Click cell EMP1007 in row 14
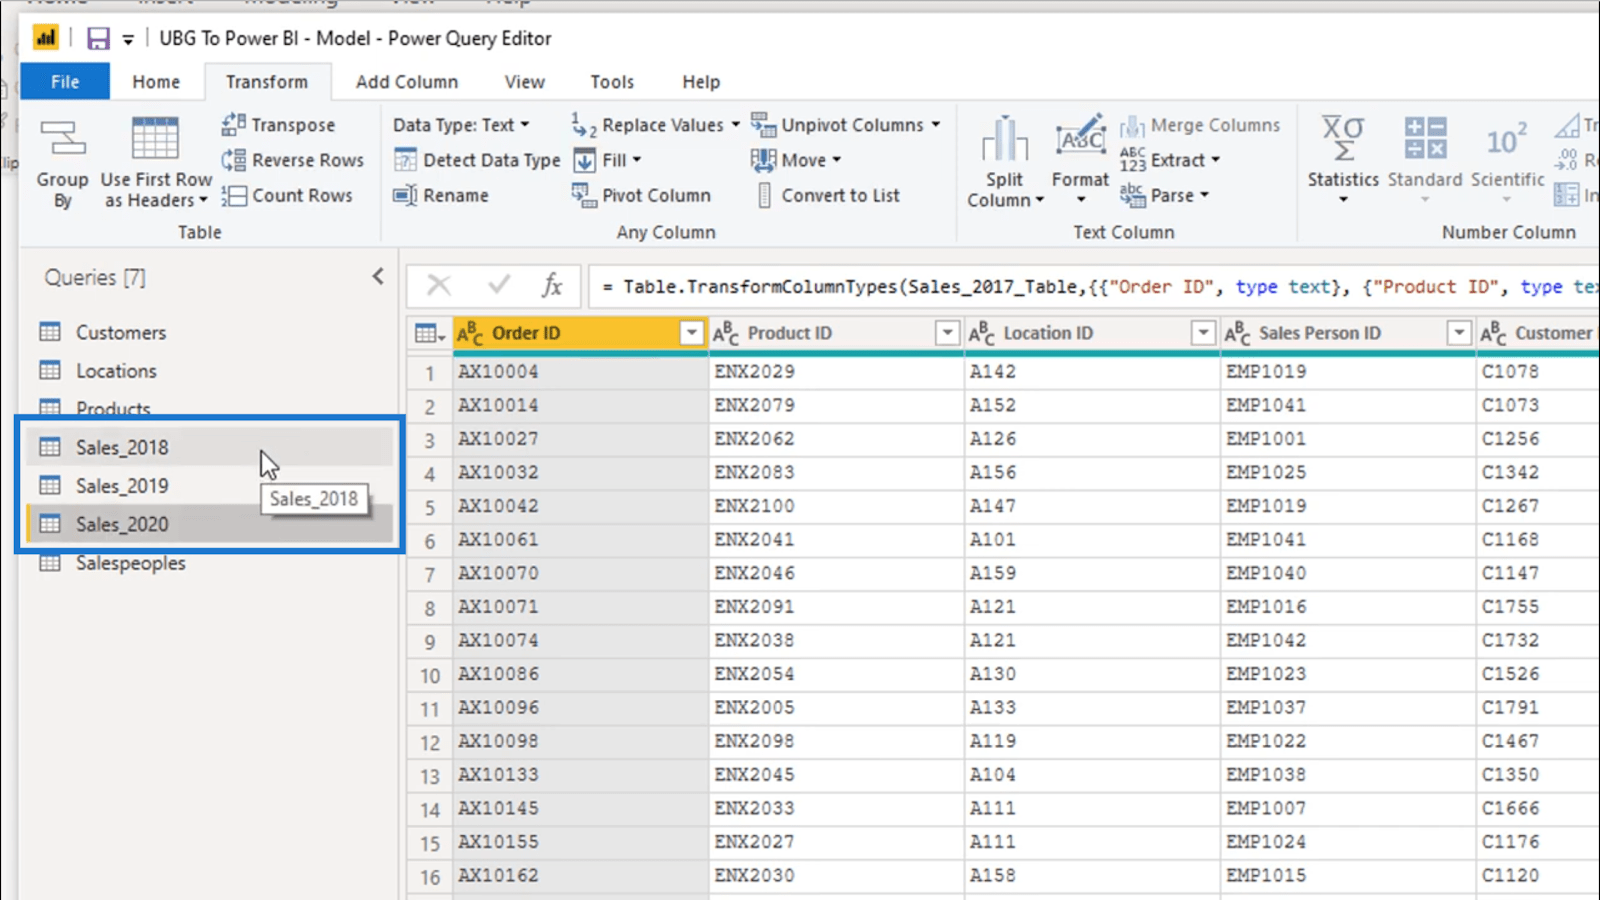 [1348, 808]
